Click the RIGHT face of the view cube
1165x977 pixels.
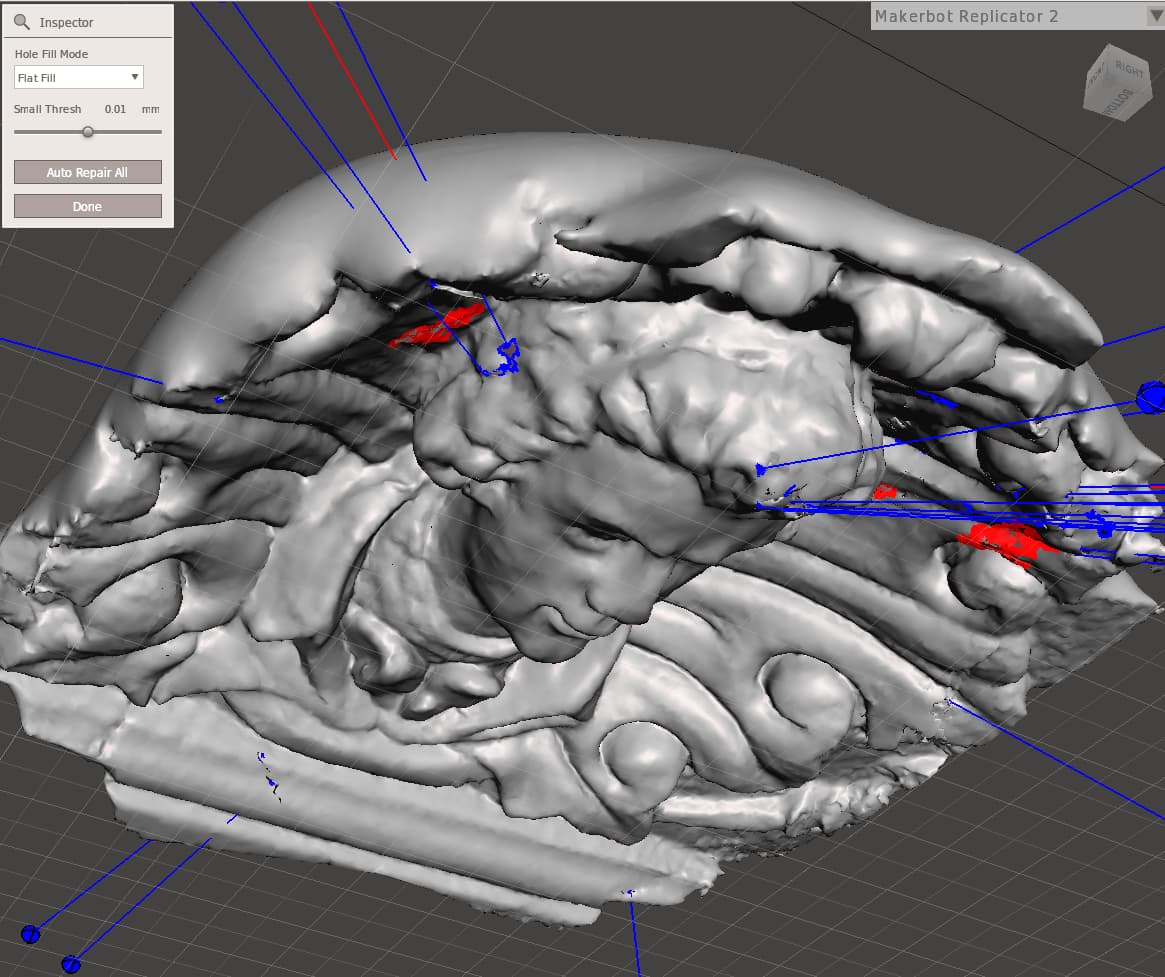(x=1130, y=70)
